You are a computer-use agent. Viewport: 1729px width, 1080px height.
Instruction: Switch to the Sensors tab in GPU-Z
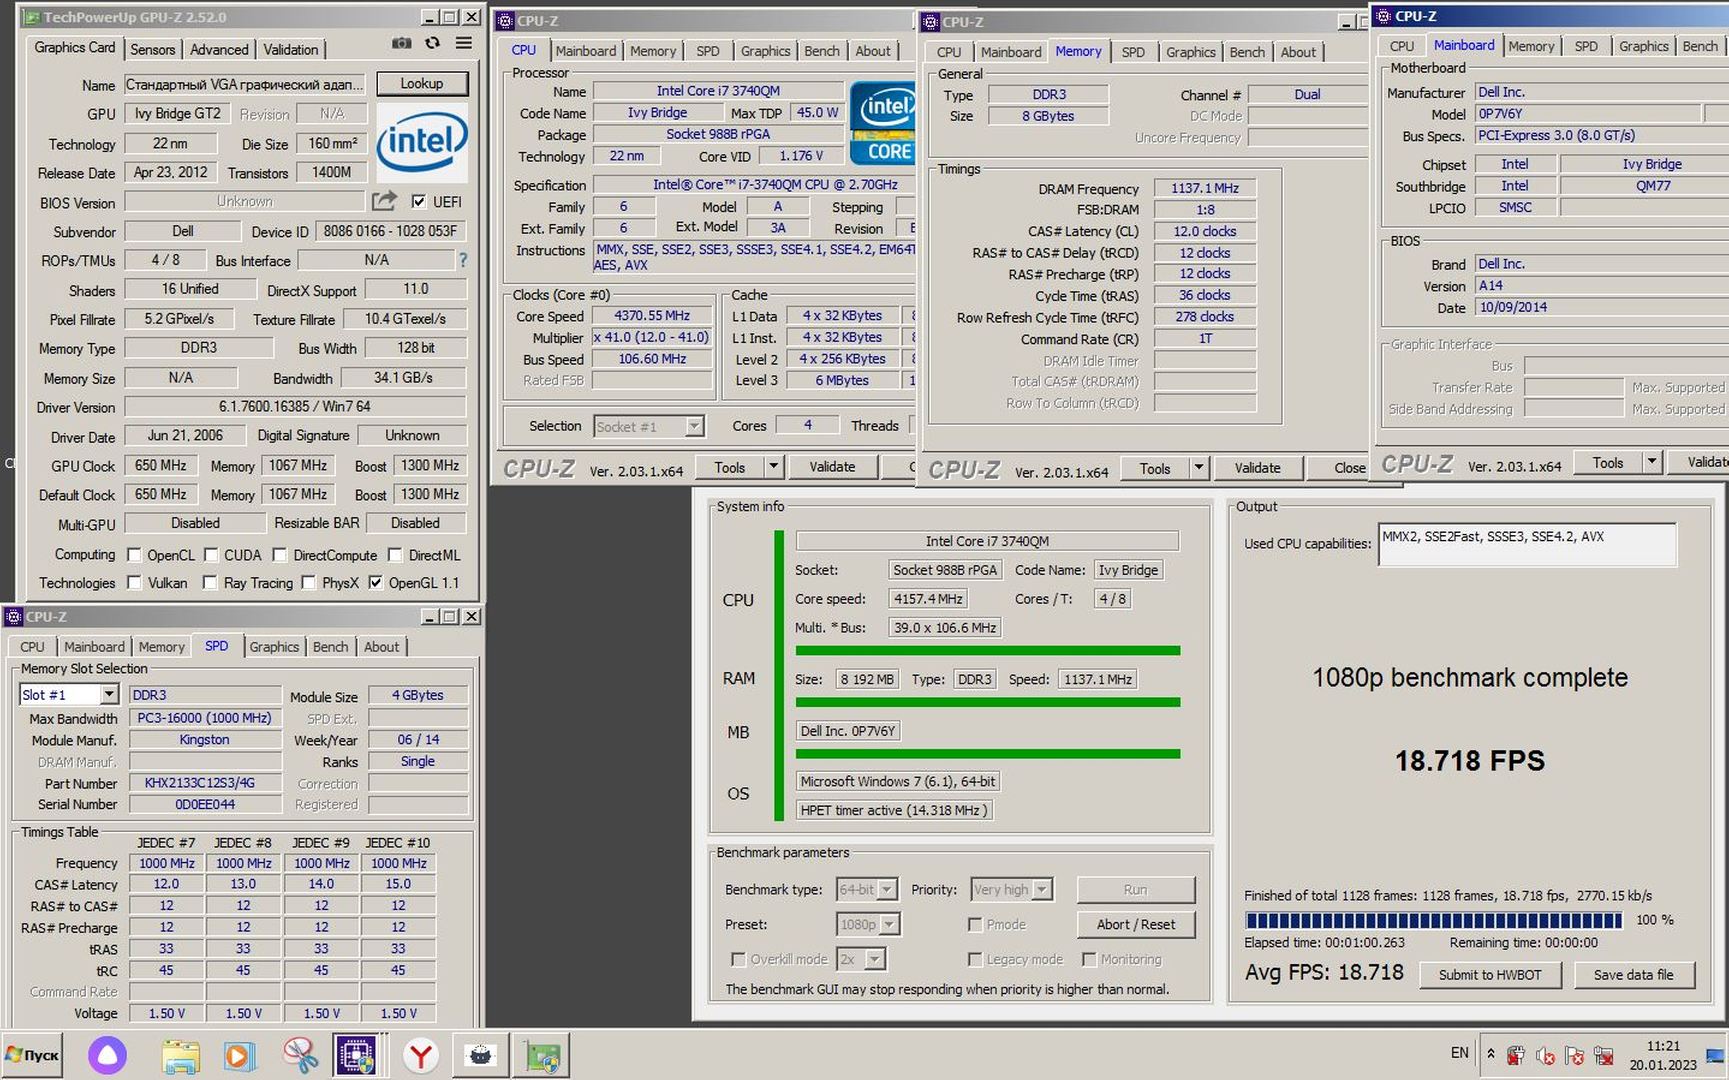click(152, 49)
